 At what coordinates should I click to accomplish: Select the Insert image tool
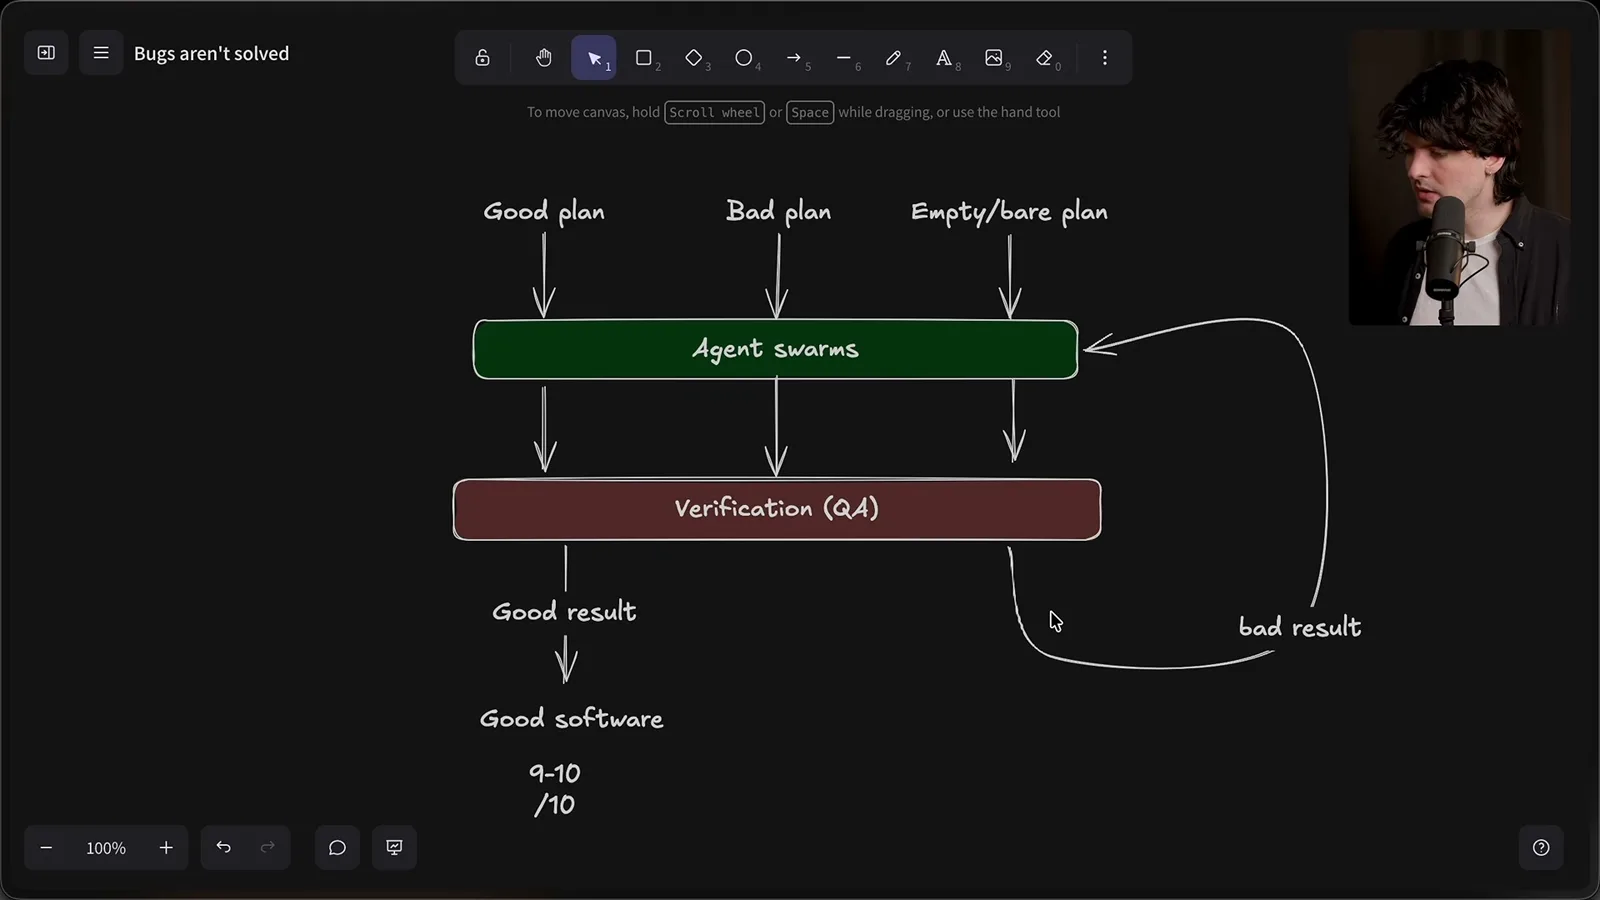click(x=994, y=58)
